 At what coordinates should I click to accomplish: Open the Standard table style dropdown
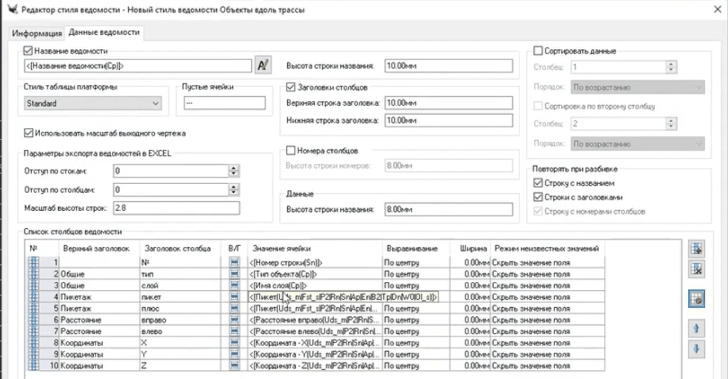(93, 103)
